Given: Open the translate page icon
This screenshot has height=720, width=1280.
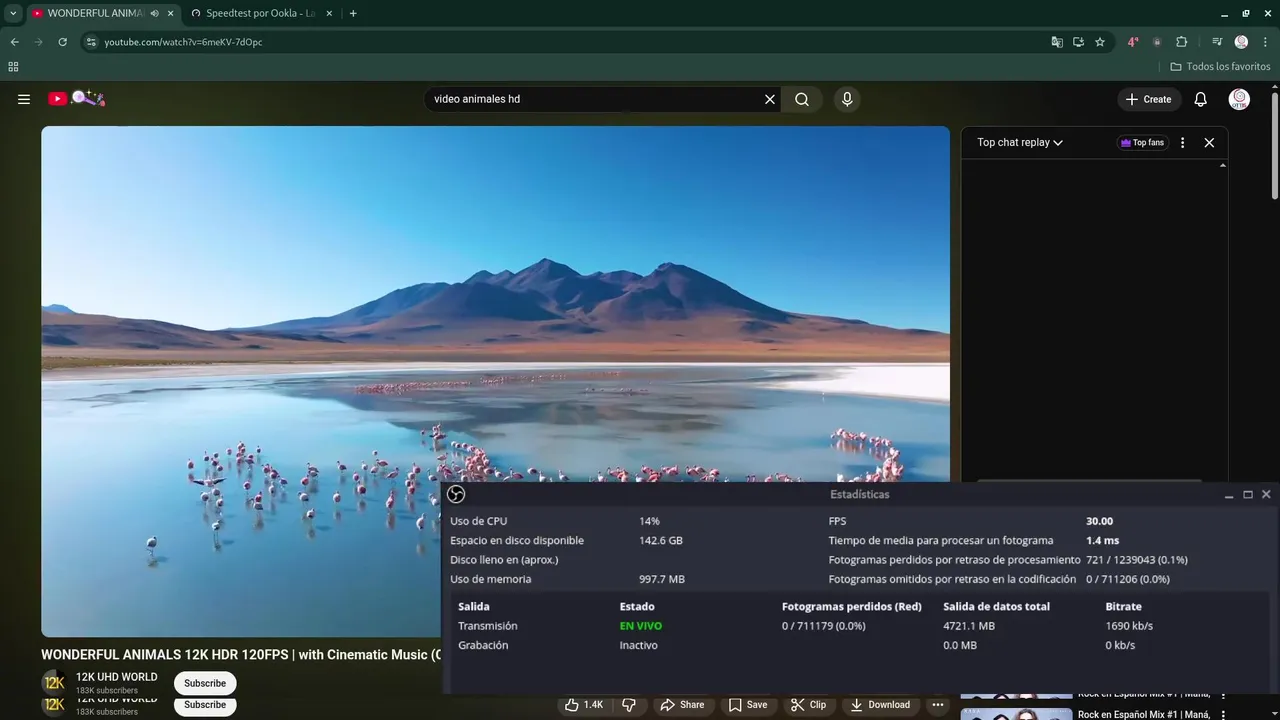Looking at the screenshot, I should coord(1057,42).
